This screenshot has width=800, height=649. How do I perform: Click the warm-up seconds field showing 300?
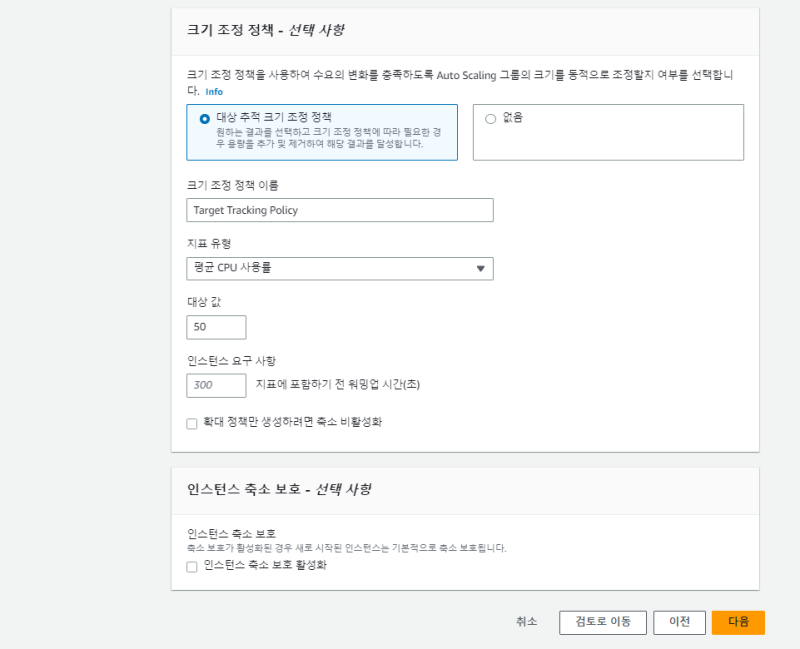[216, 385]
